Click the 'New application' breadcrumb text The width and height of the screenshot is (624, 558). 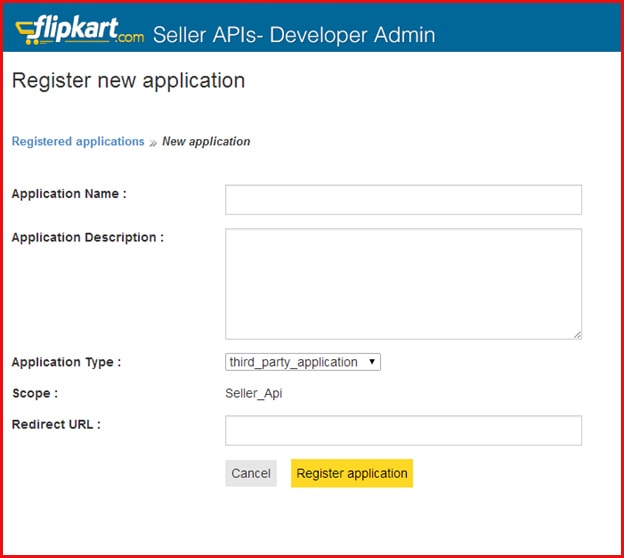coord(206,141)
